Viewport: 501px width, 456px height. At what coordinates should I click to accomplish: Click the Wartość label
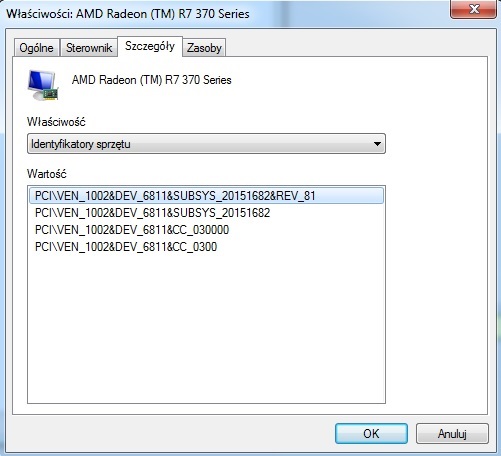point(47,174)
